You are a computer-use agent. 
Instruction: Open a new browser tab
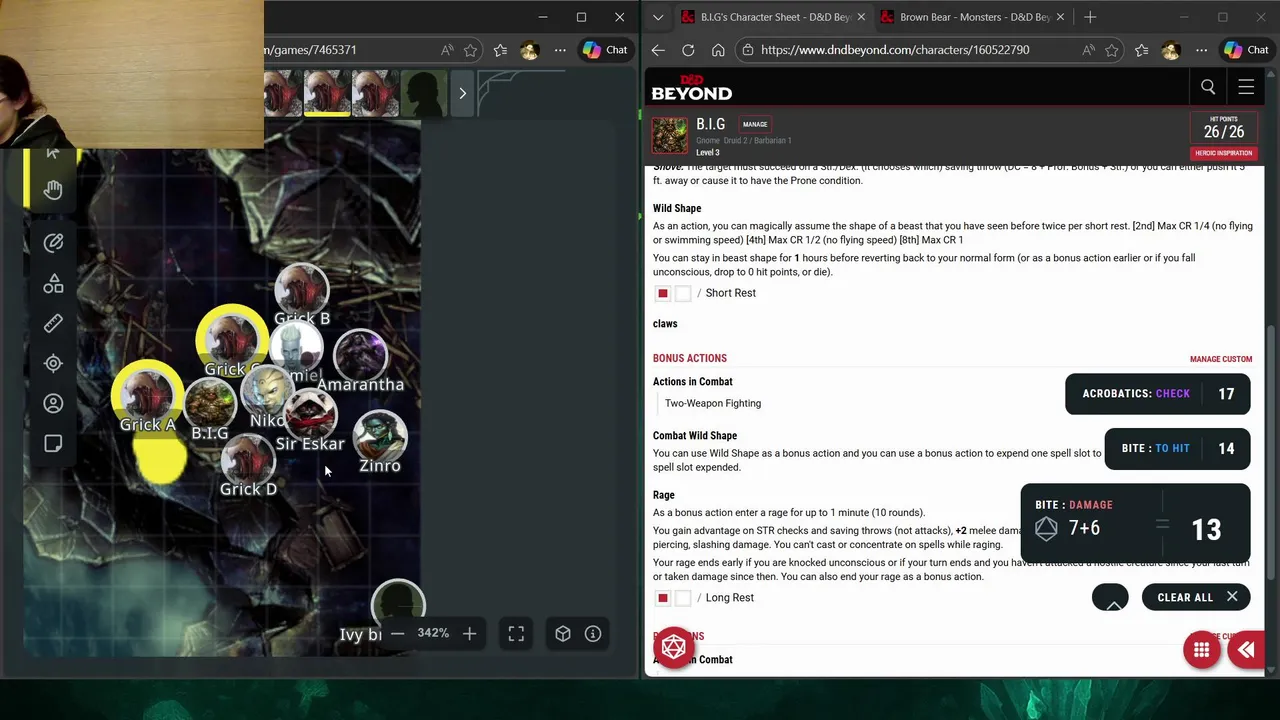(1090, 17)
